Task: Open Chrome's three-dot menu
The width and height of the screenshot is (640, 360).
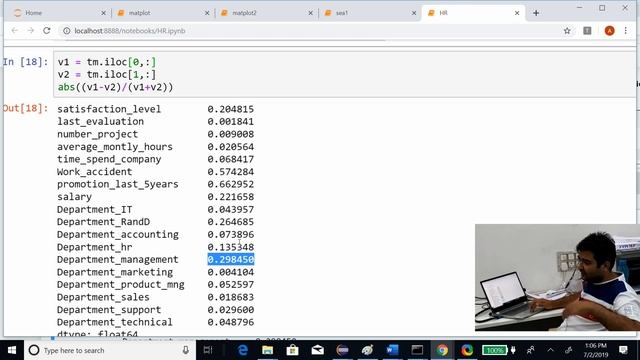Action: pos(625,31)
